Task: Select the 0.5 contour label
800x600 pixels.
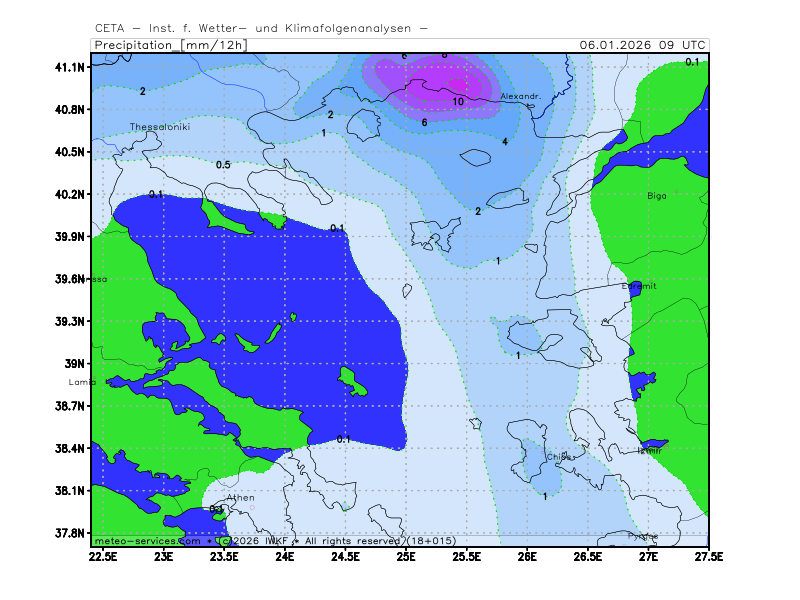Action: point(223,164)
